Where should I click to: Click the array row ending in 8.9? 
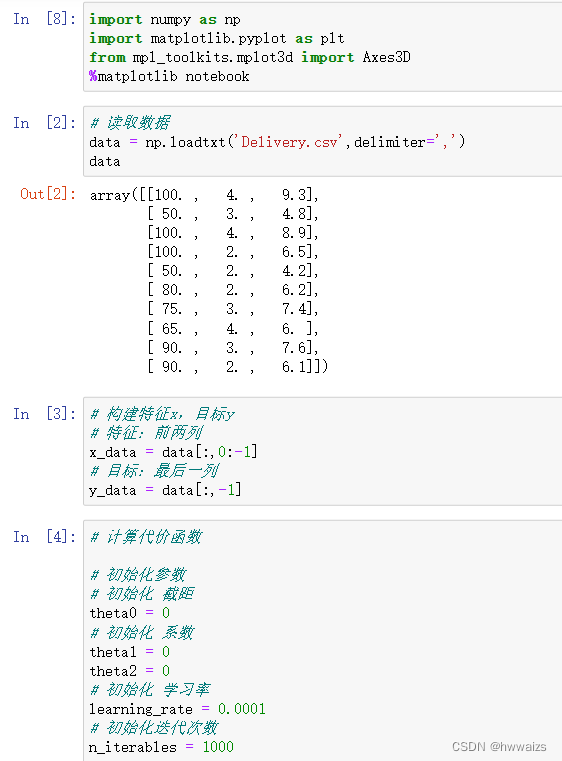(x=233, y=233)
